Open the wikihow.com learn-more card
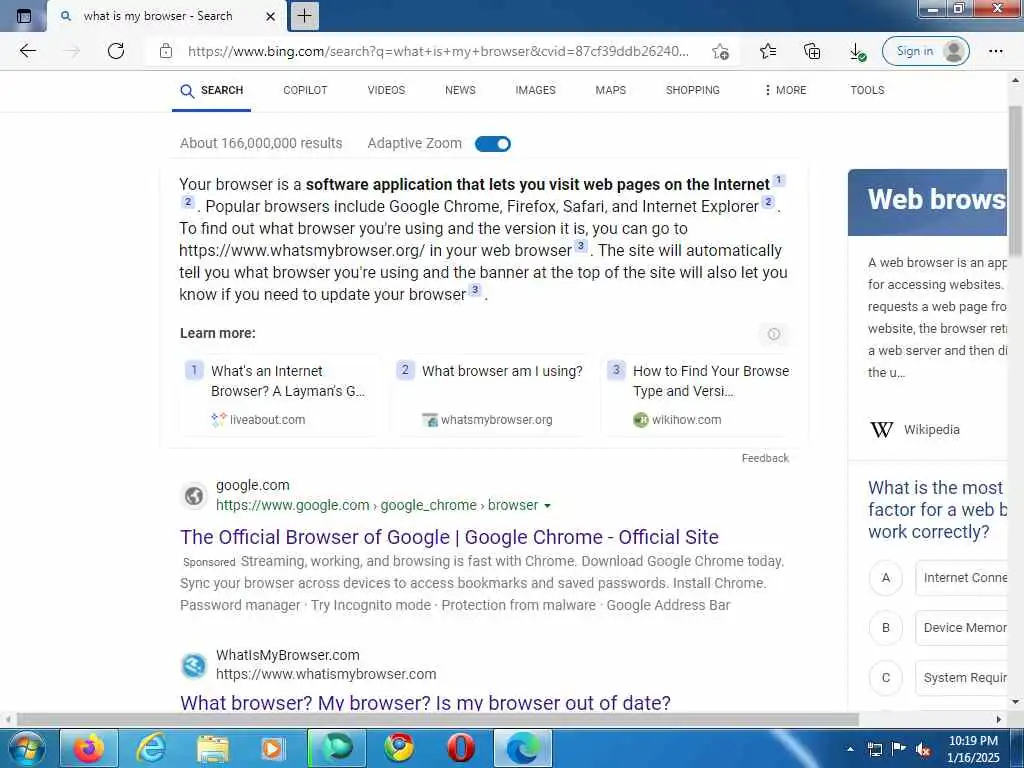The width and height of the screenshot is (1024, 768). click(x=697, y=395)
